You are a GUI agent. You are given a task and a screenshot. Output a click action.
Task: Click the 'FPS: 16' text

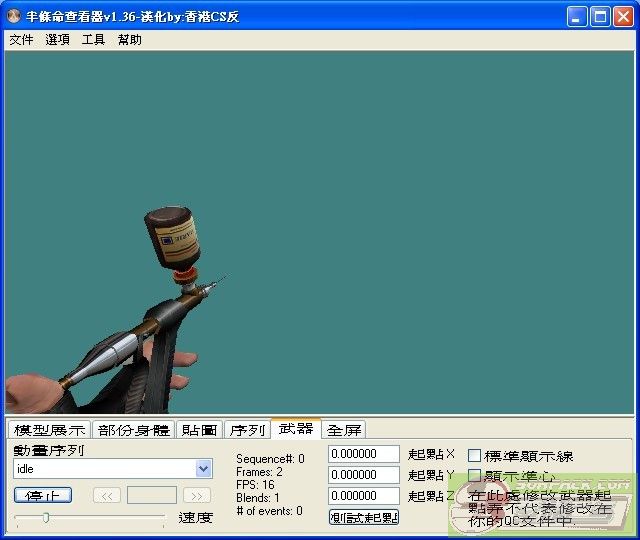point(255,485)
